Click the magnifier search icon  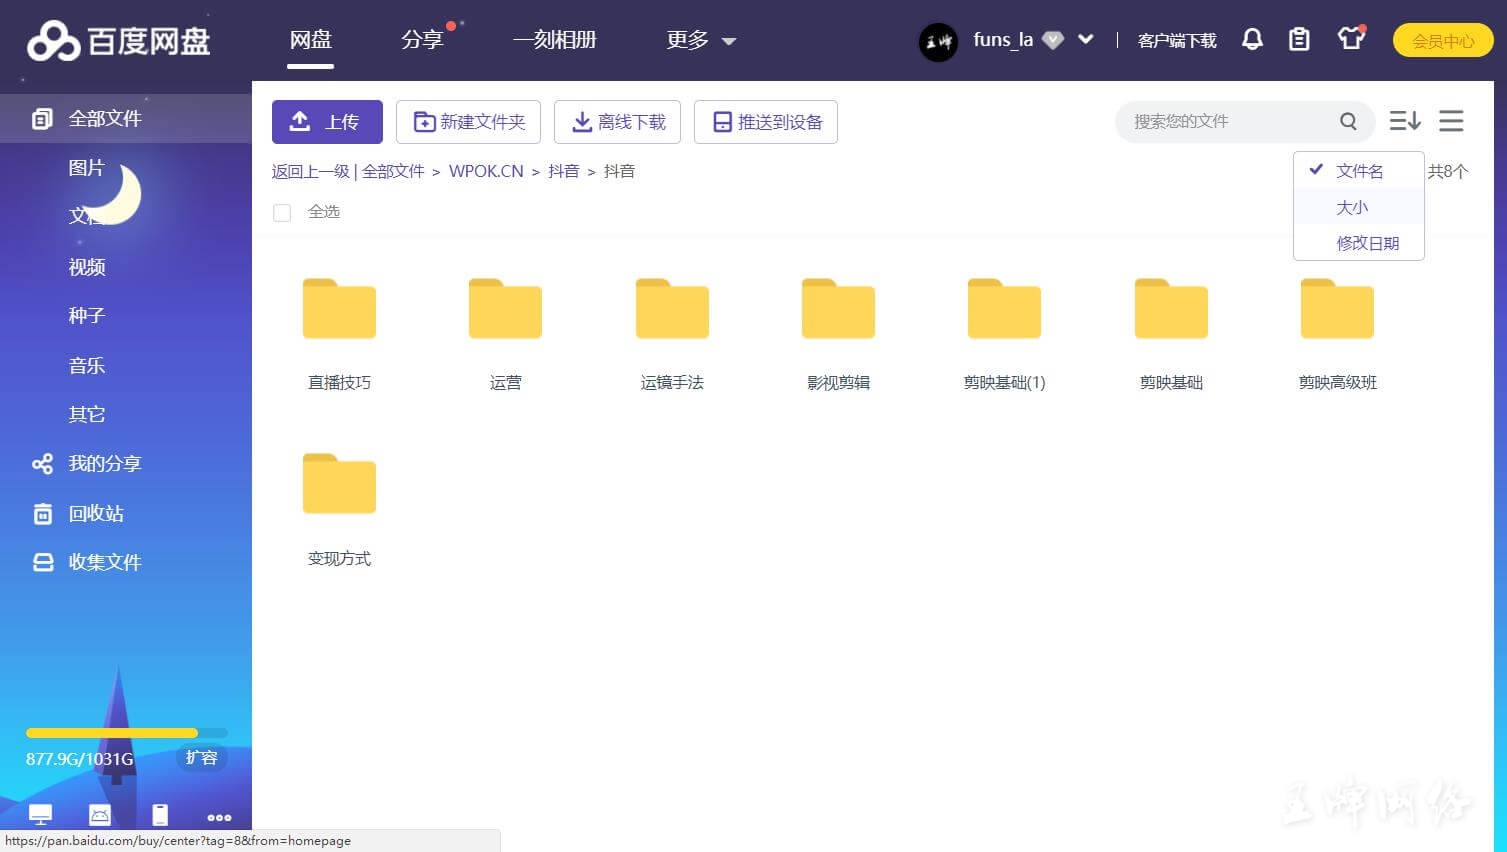pyautogui.click(x=1348, y=121)
